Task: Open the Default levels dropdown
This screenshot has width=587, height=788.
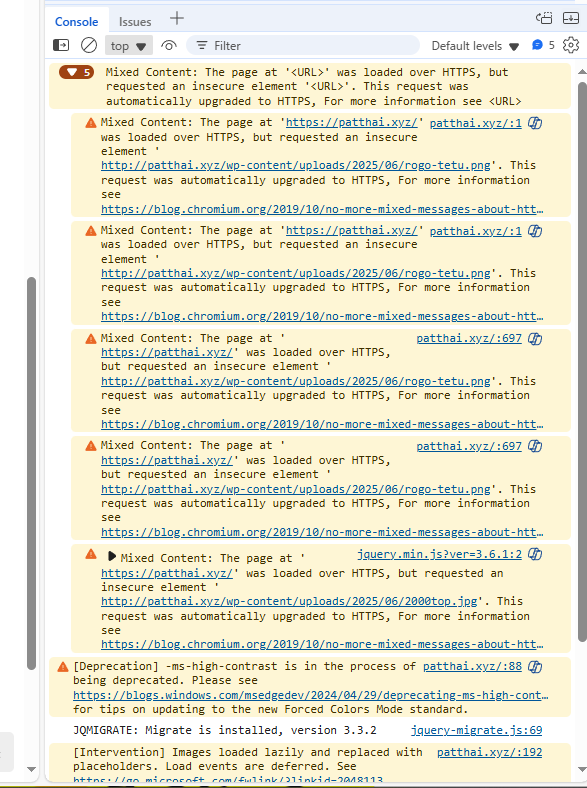Action: coord(475,46)
